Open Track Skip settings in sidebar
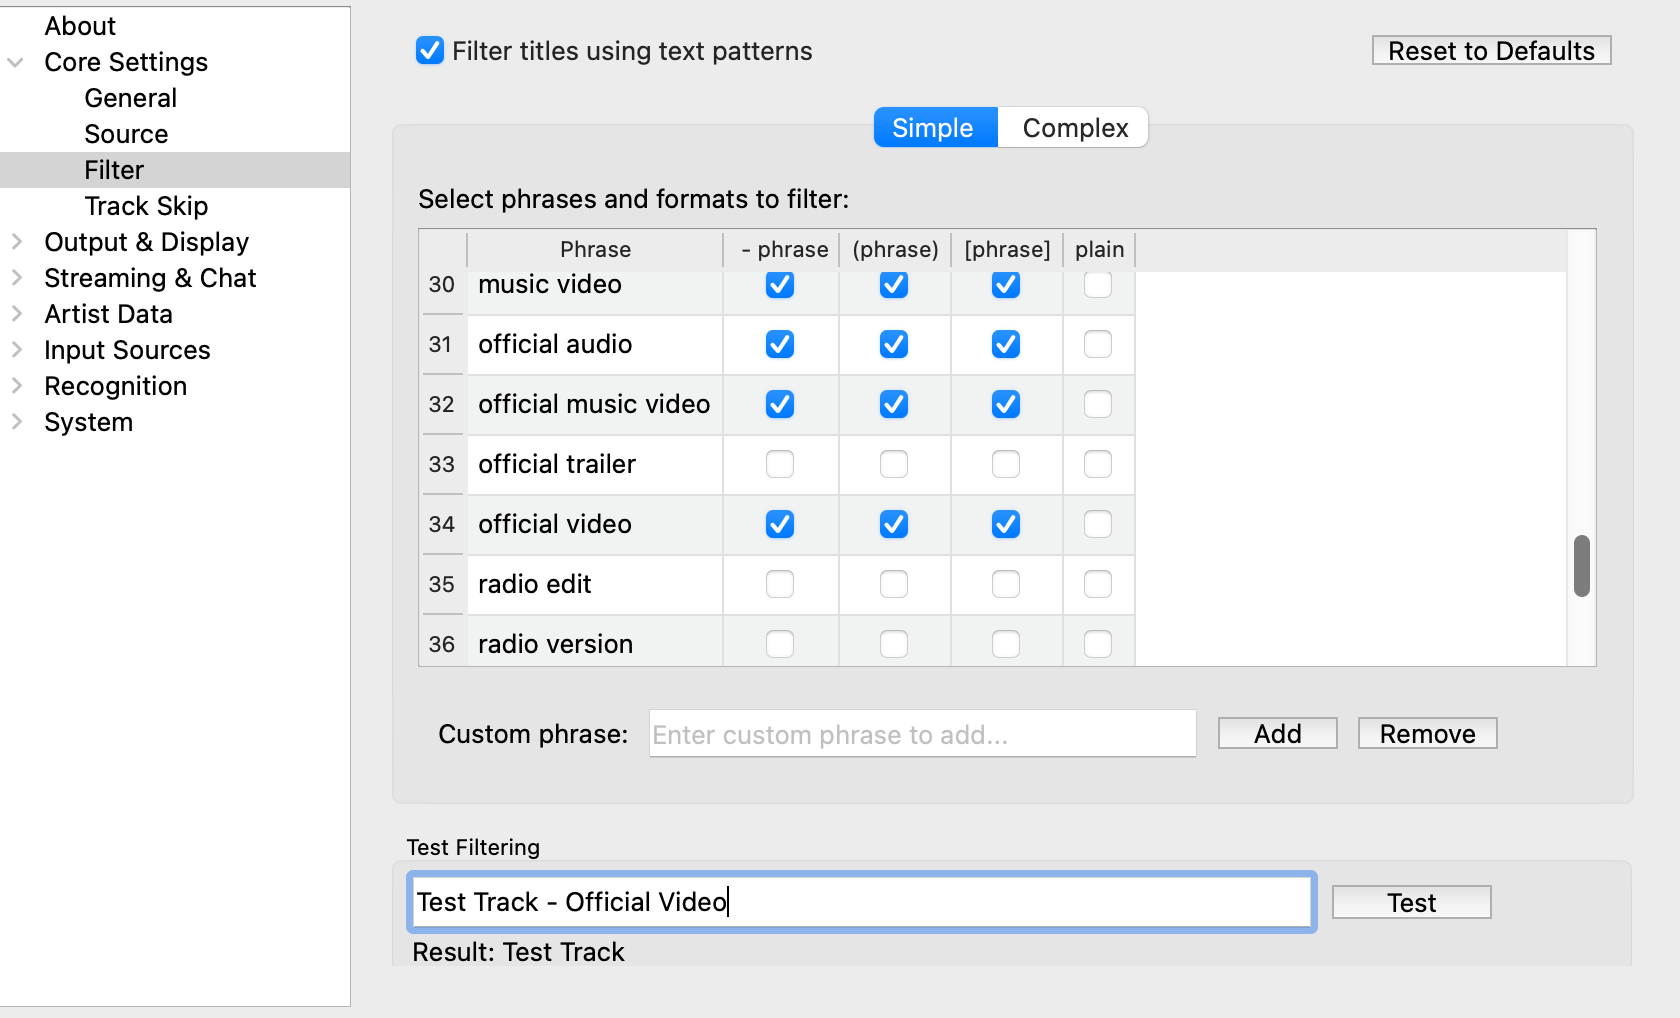 coord(146,206)
